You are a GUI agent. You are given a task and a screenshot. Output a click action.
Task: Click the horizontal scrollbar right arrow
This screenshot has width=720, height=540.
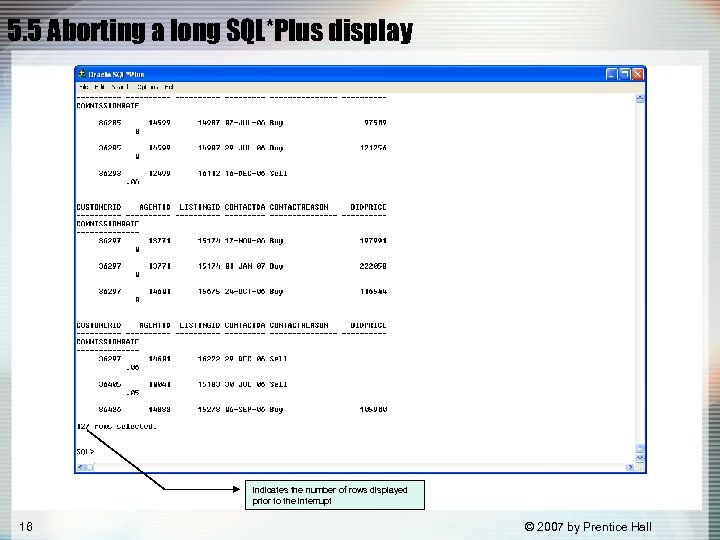pyautogui.click(x=630, y=467)
